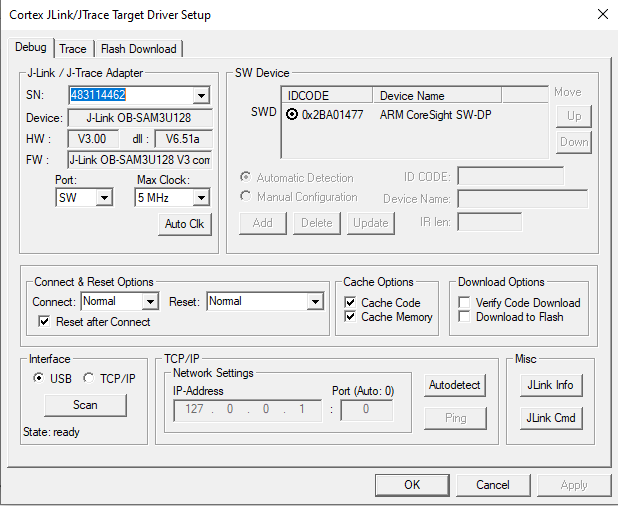Viewport: 618px width, 506px height.
Task: Open the Flash Download tab
Action: click(139, 49)
